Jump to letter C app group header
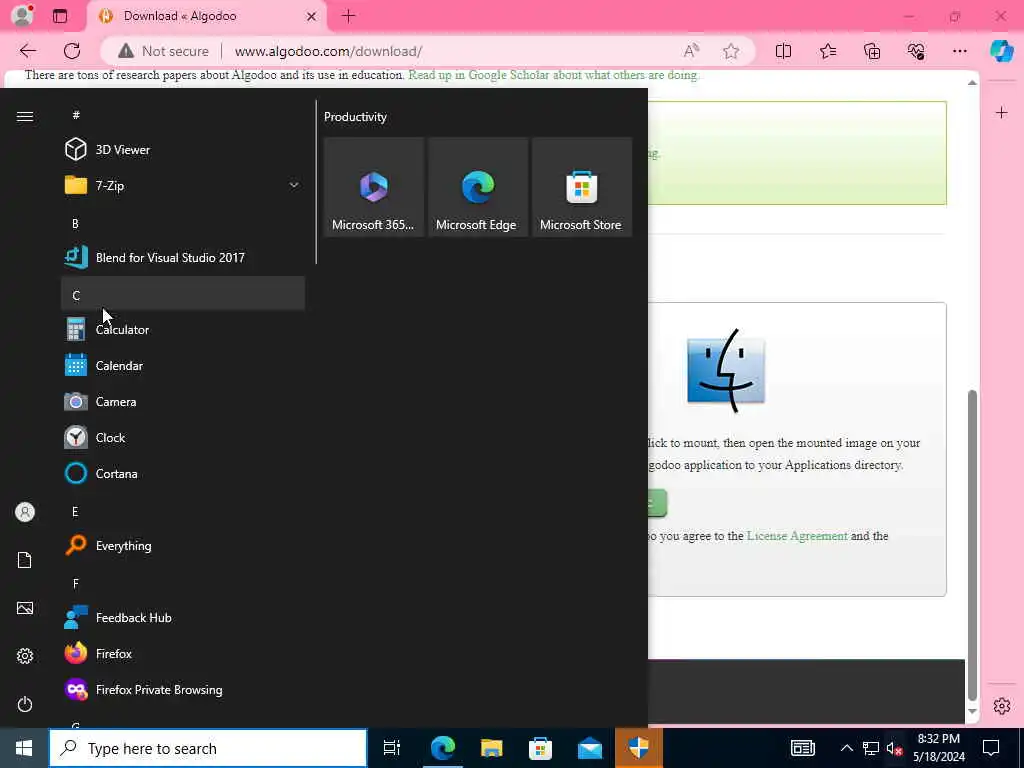1024x768 pixels. 183,293
